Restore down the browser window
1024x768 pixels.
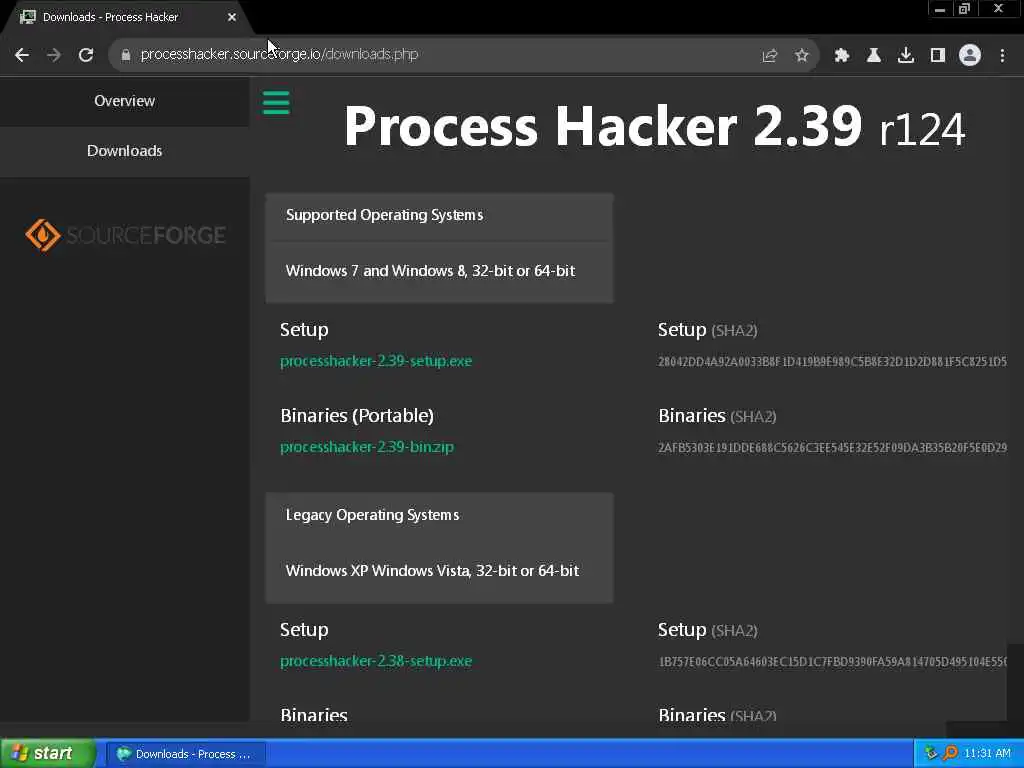pyautogui.click(x=965, y=9)
